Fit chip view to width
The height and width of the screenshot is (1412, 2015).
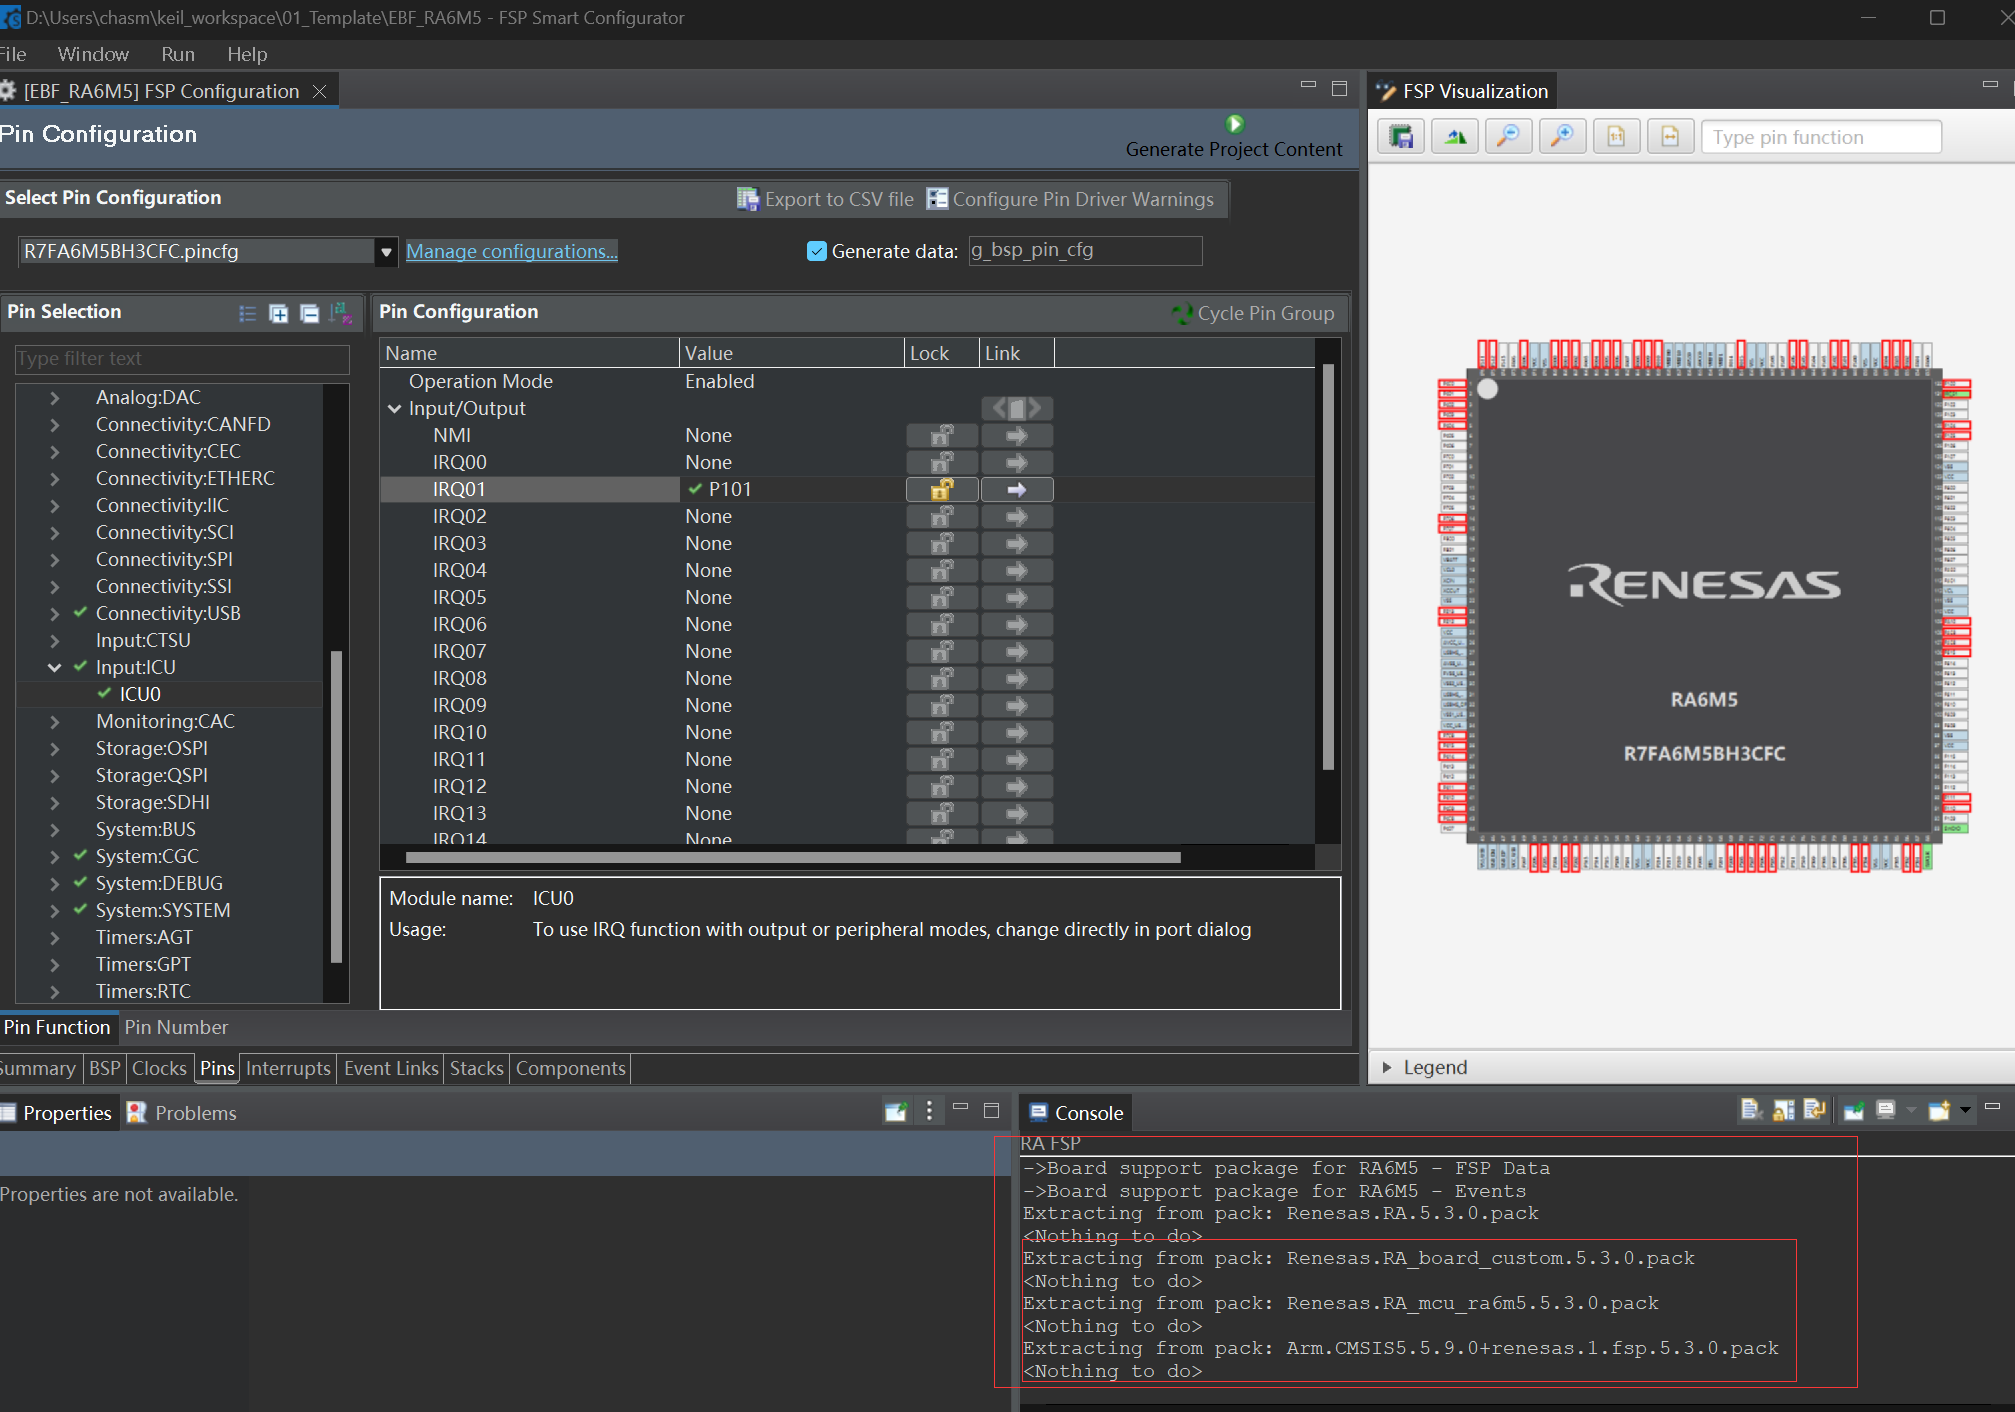click(1669, 137)
